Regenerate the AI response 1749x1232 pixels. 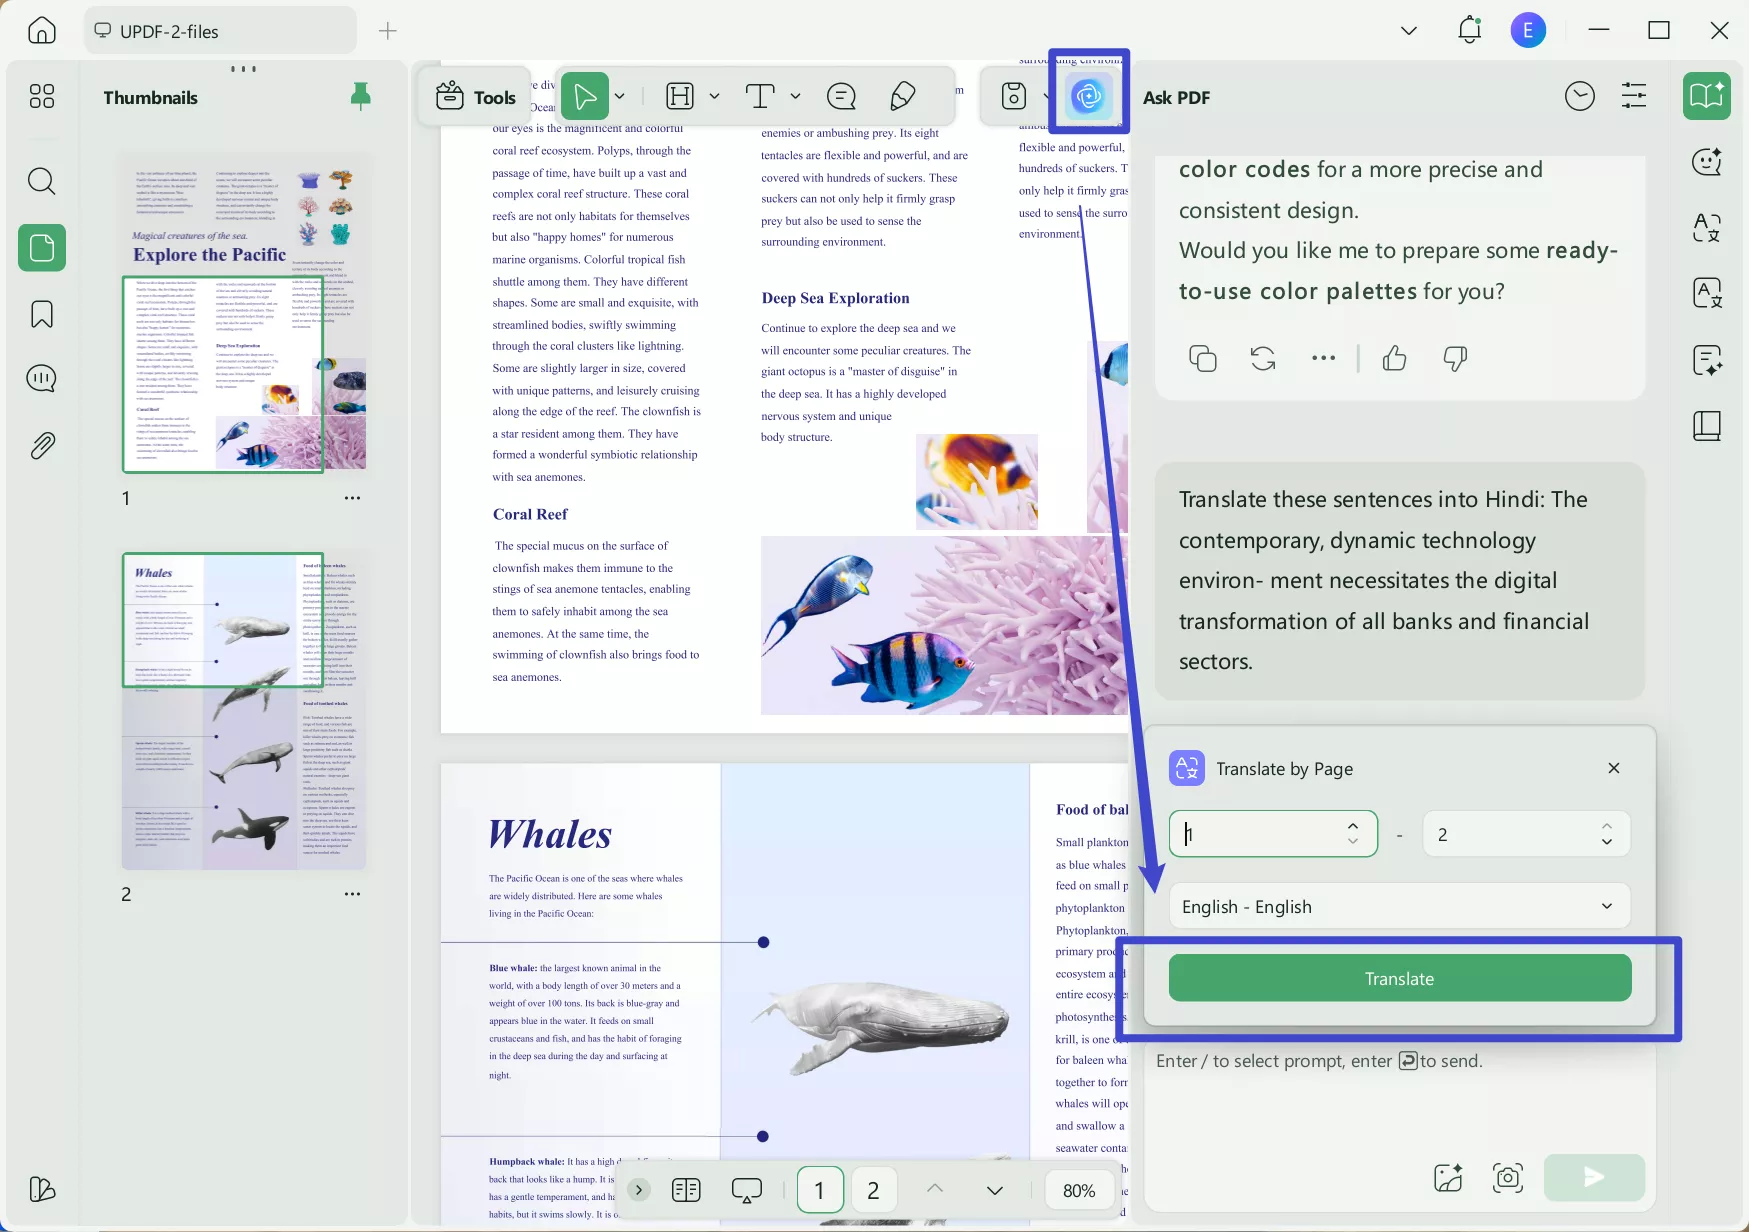pyautogui.click(x=1263, y=358)
